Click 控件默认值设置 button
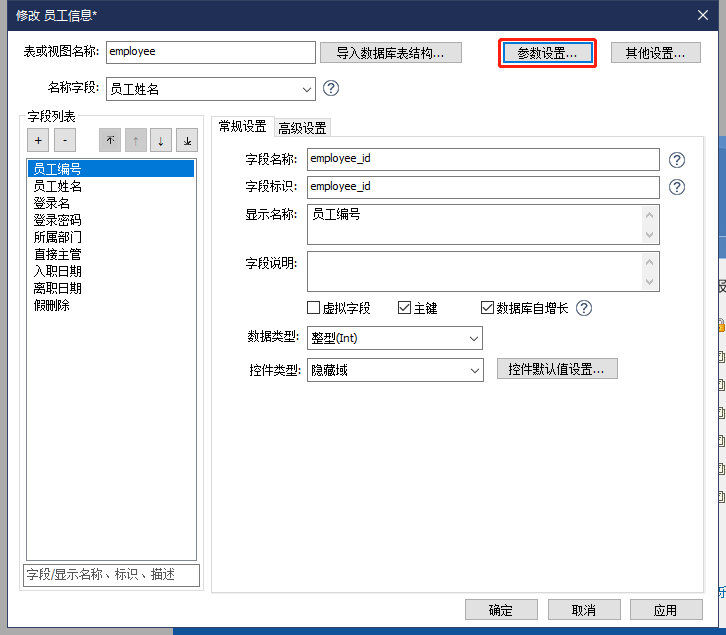726x635 pixels. click(x=557, y=369)
